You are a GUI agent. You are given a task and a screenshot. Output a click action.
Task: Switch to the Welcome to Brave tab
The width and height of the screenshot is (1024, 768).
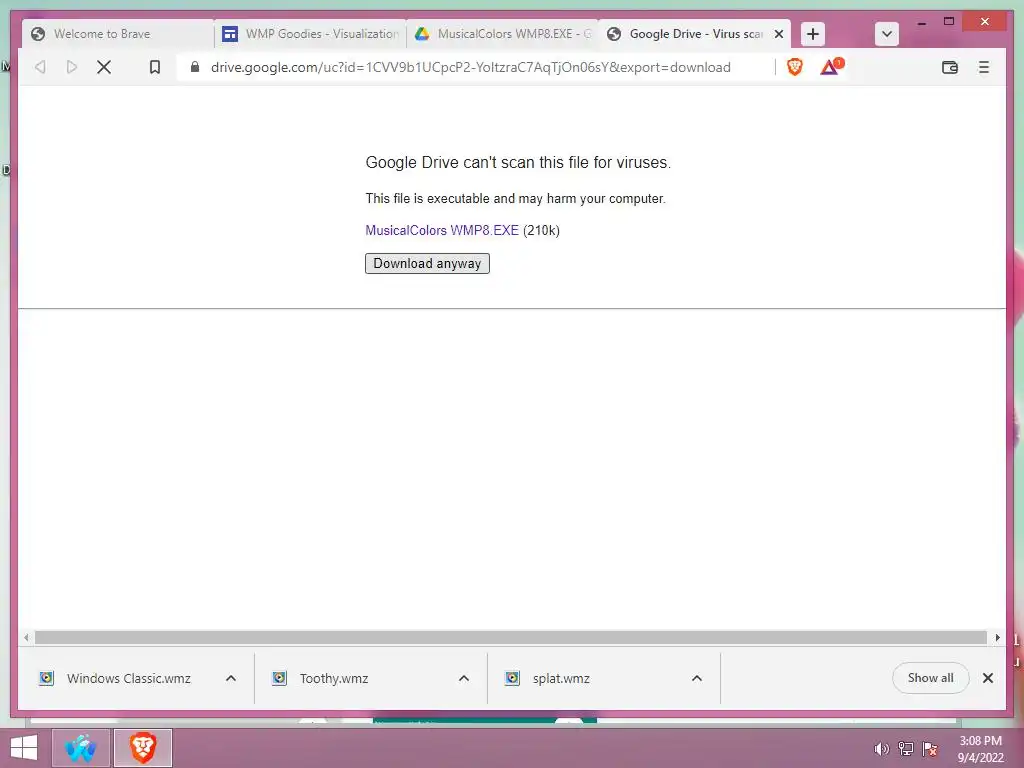point(118,34)
